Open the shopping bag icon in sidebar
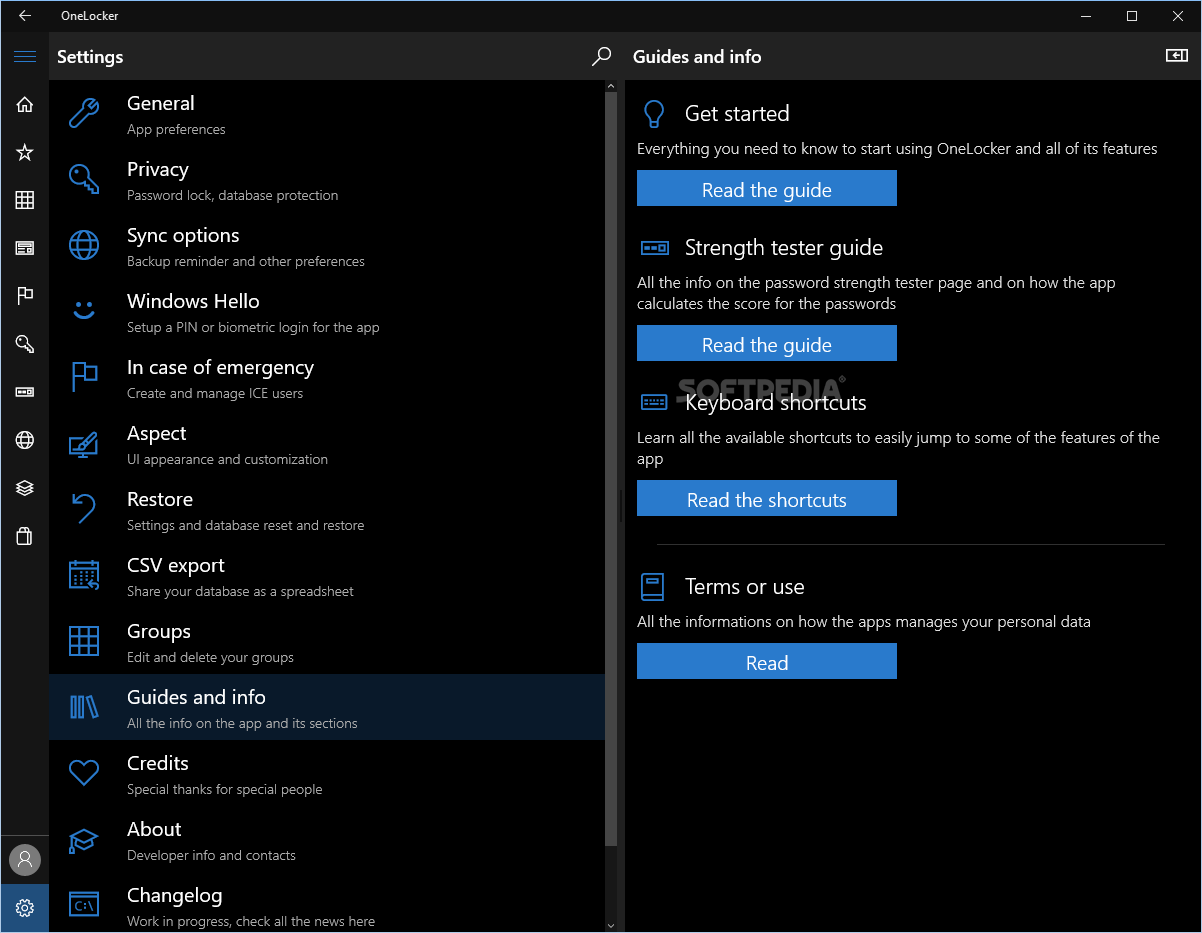This screenshot has width=1202, height=933. [x=25, y=536]
